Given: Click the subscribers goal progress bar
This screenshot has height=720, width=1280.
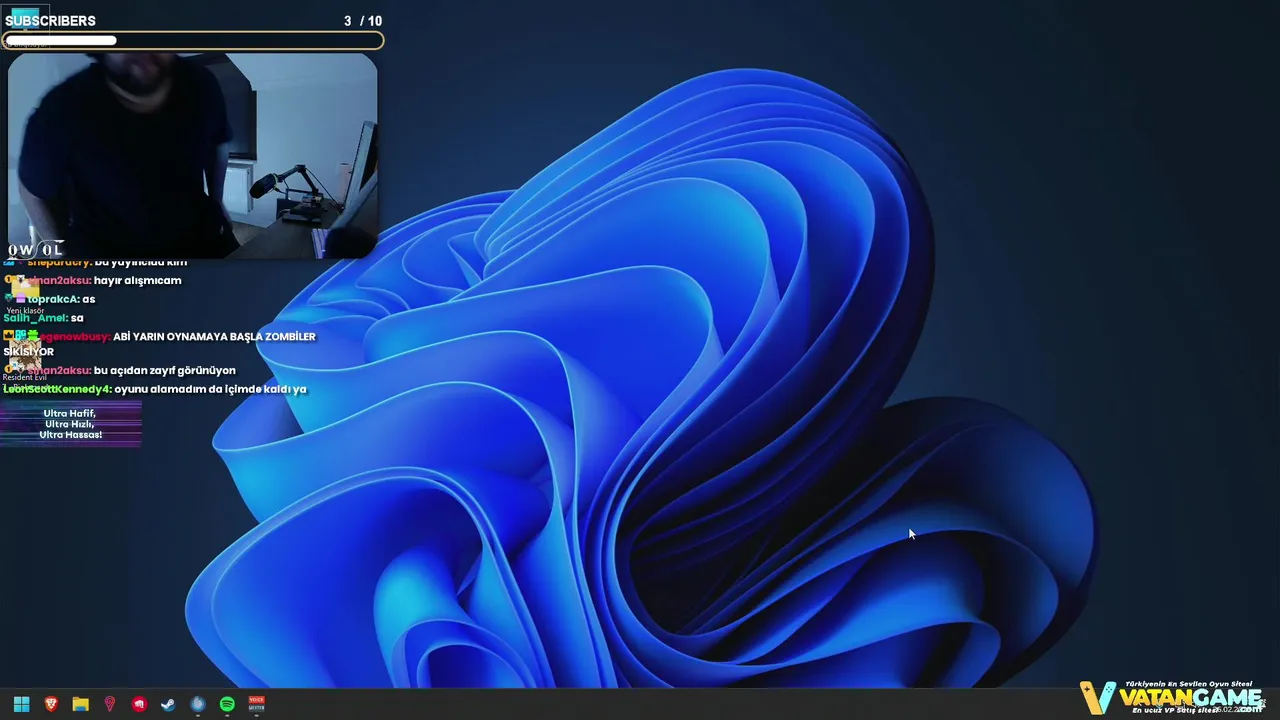Looking at the screenshot, I should tap(192, 41).
